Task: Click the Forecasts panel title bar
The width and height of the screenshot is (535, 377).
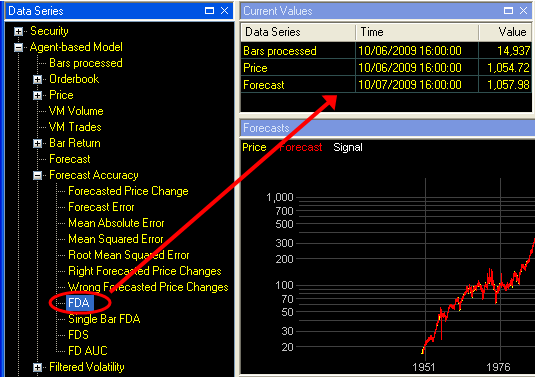Action: tap(388, 128)
